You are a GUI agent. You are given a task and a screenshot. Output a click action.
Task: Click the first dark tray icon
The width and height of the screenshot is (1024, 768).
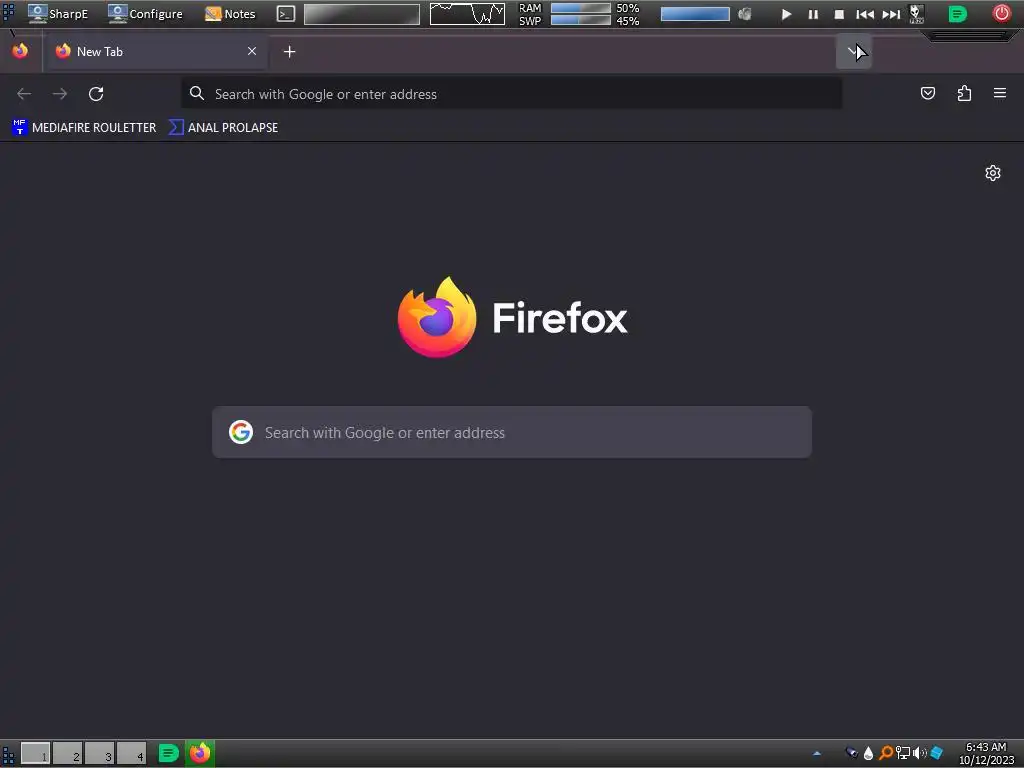(852, 753)
